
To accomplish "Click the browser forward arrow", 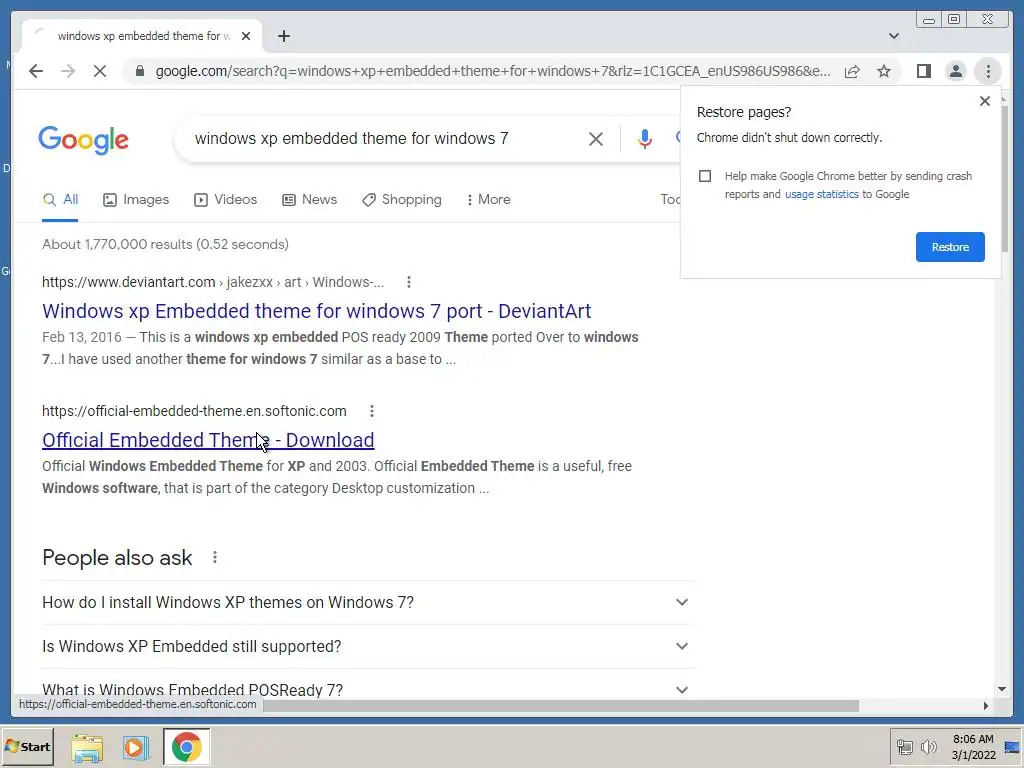I will 68,71.
